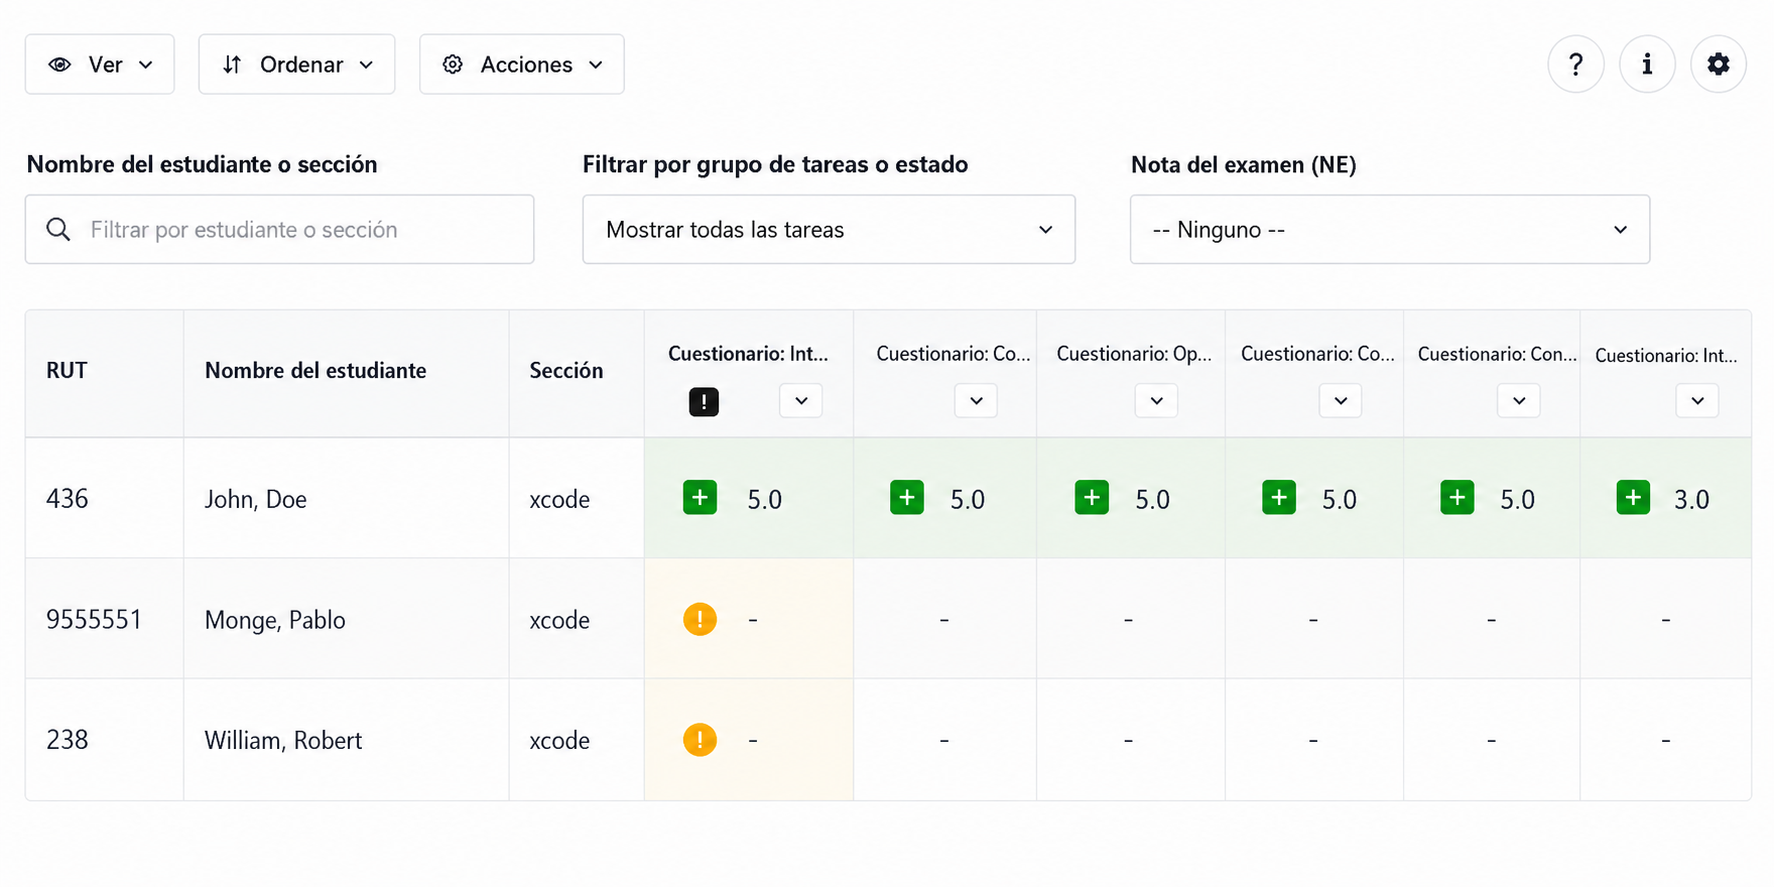The width and height of the screenshot is (1774, 887).
Task: Select the RUT value "9555551"
Action: (x=94, y=620)
